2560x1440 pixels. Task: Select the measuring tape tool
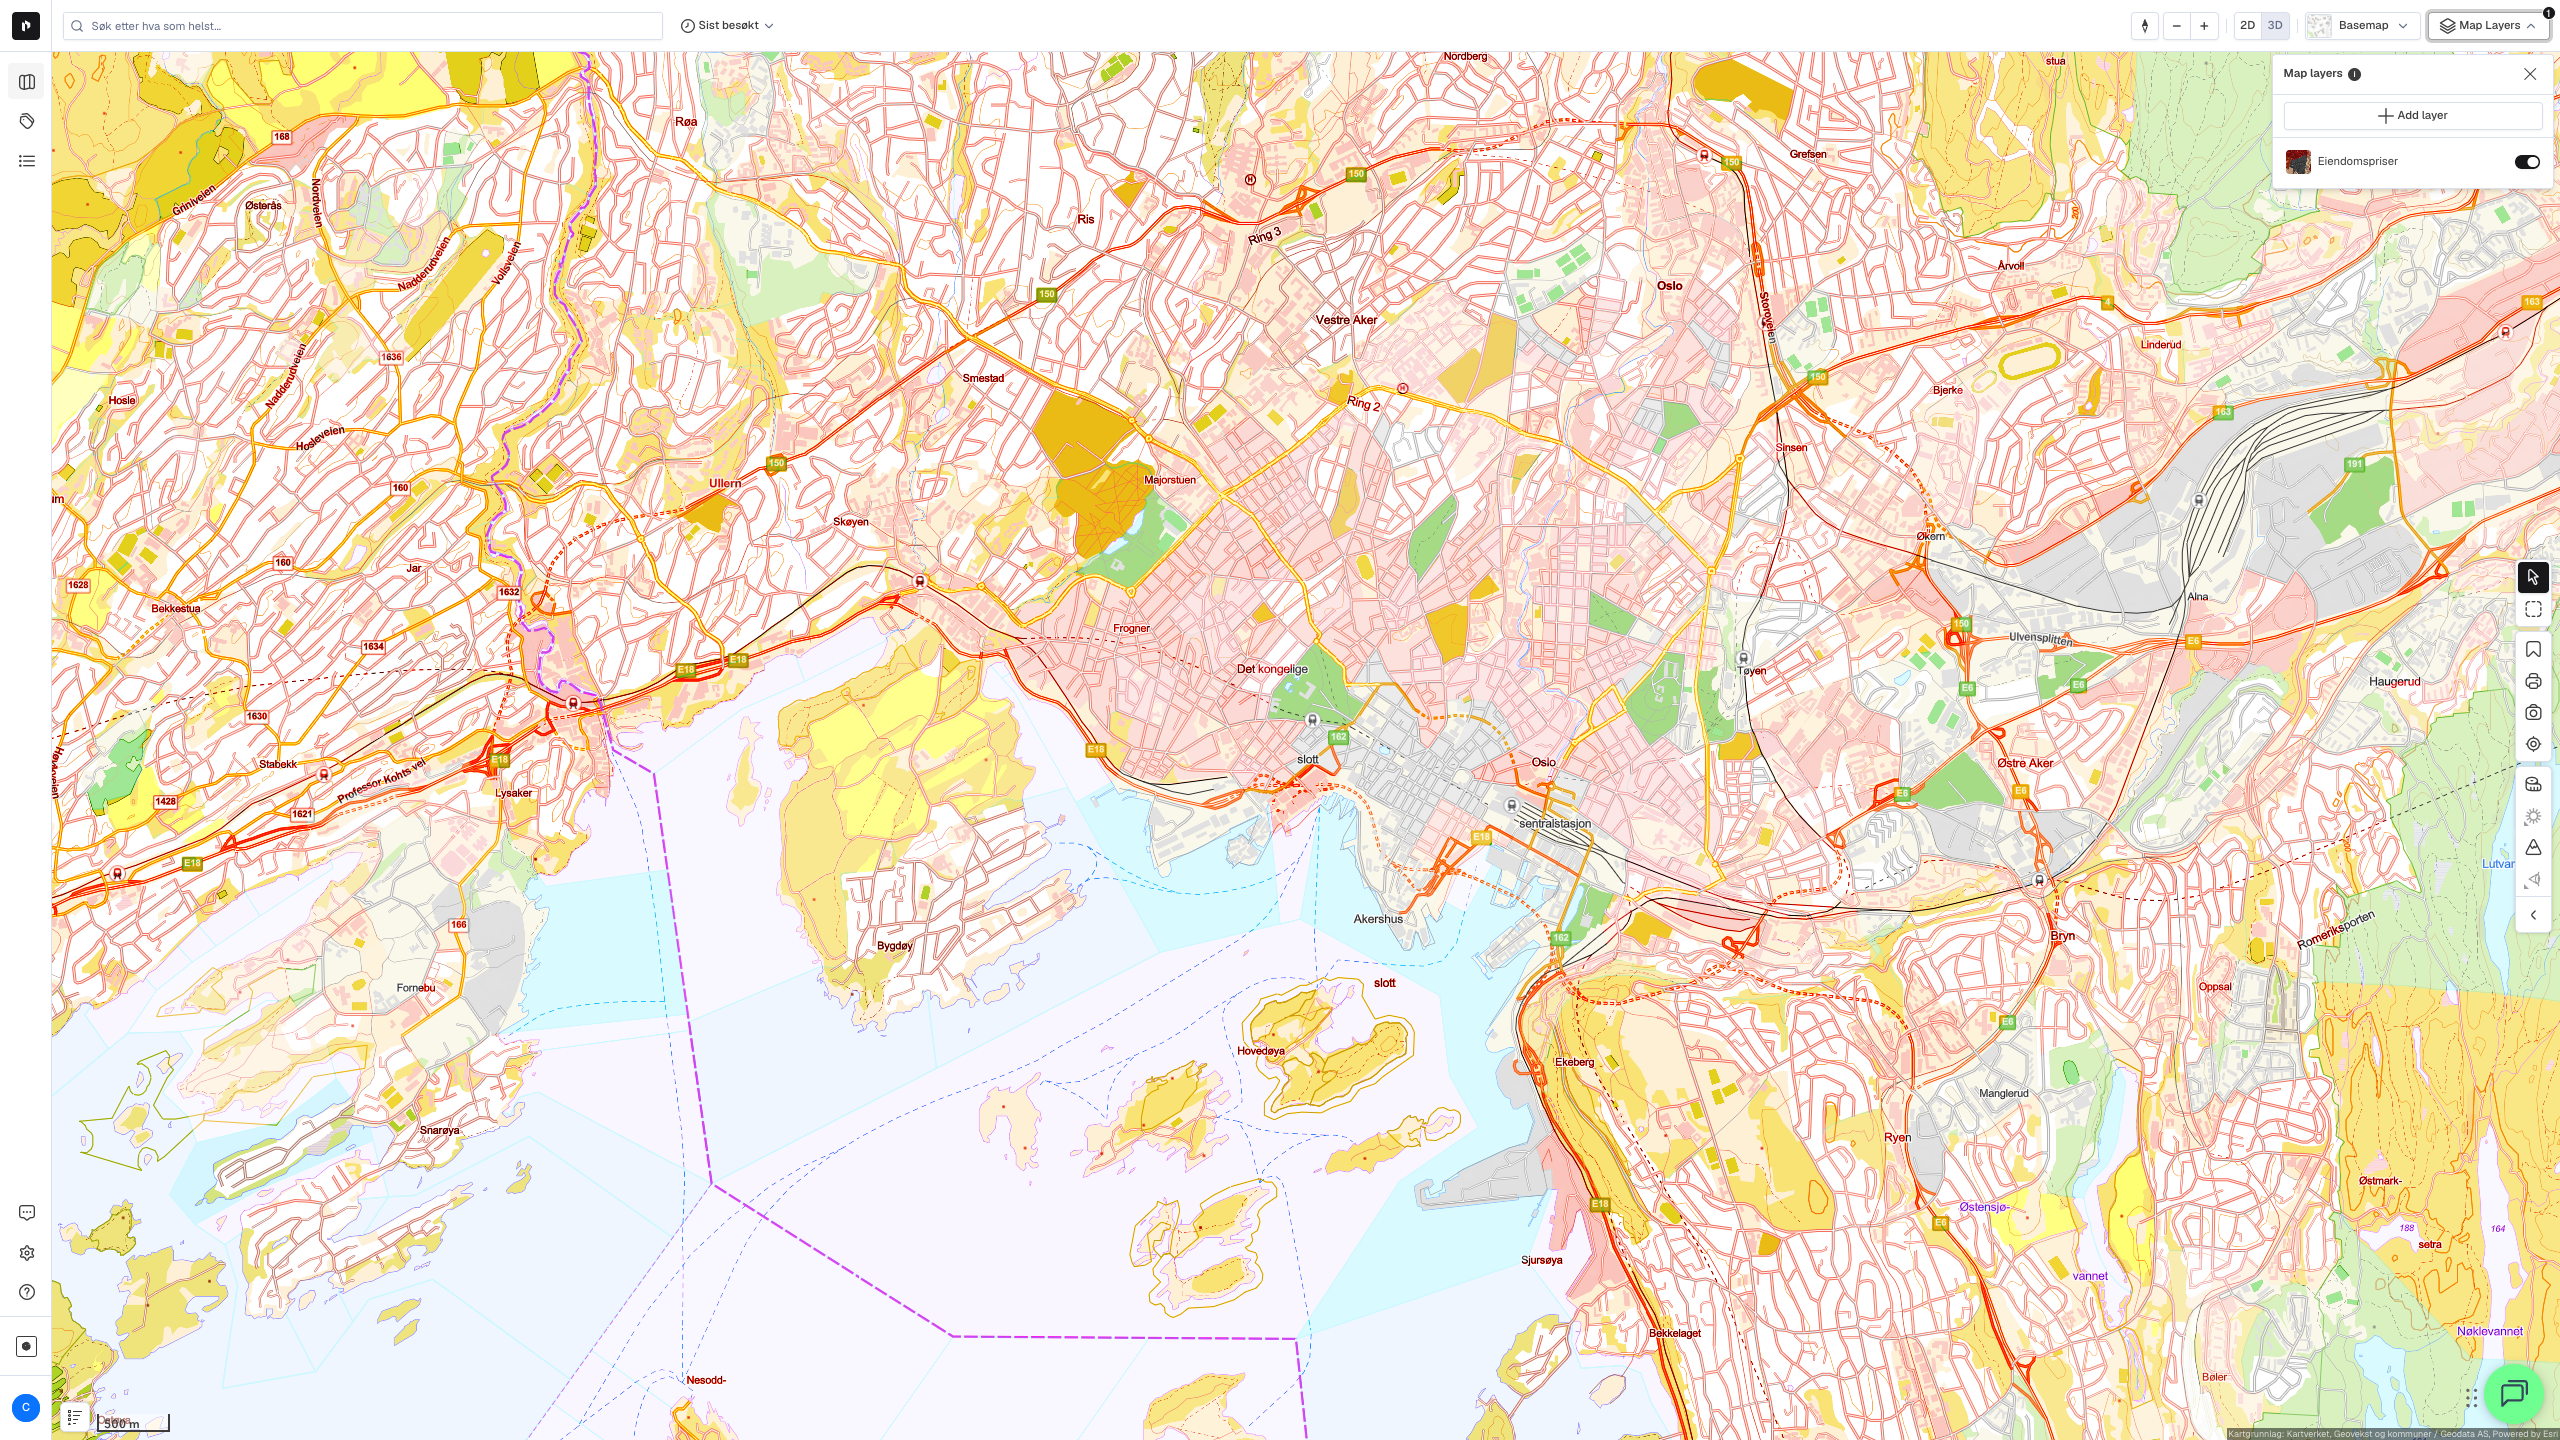point(2533,785)
